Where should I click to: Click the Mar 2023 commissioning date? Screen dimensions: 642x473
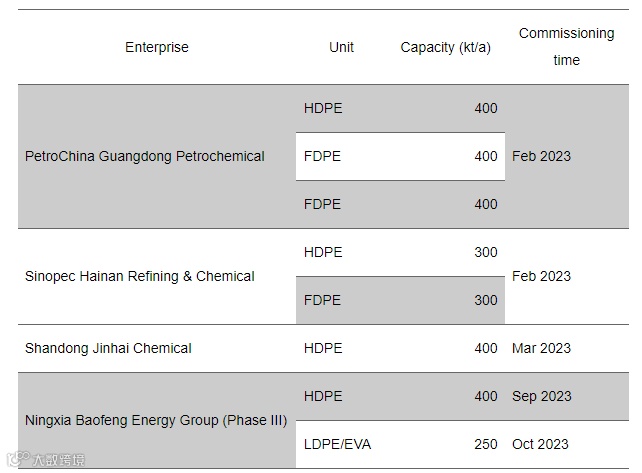pos(541,348)
